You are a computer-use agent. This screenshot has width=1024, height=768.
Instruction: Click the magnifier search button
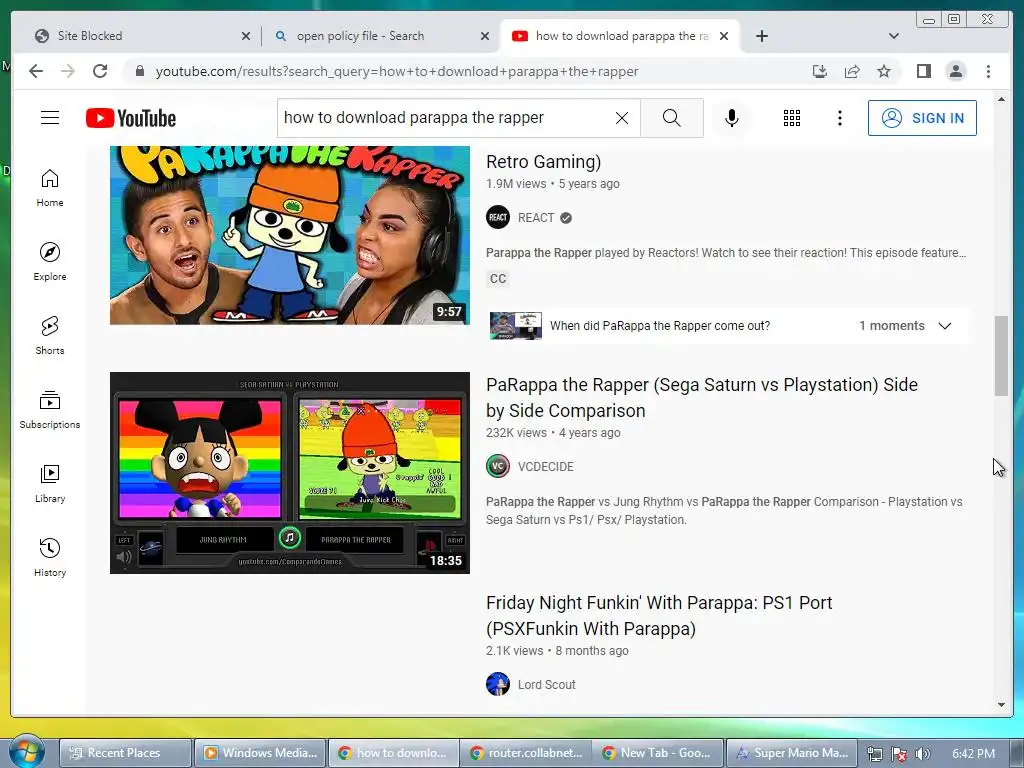point(671,118)
